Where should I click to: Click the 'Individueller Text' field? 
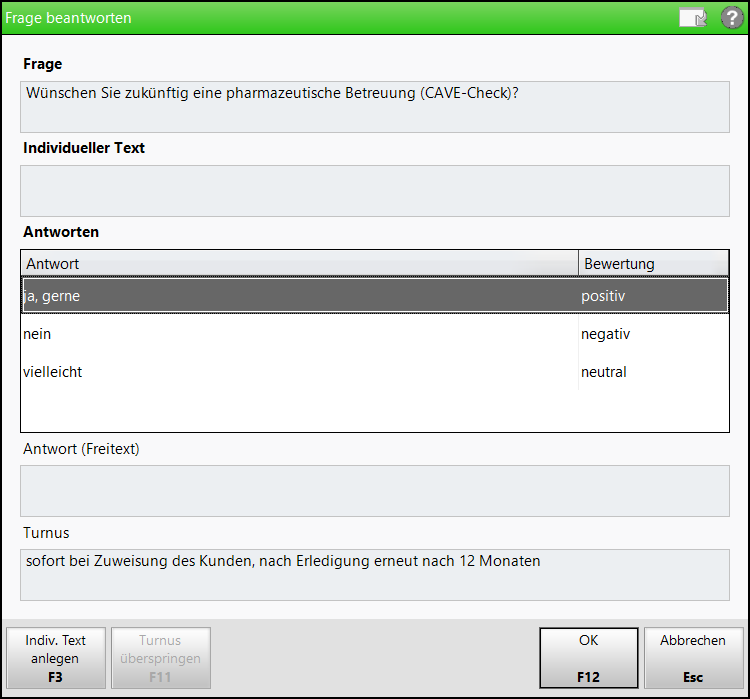375,191
